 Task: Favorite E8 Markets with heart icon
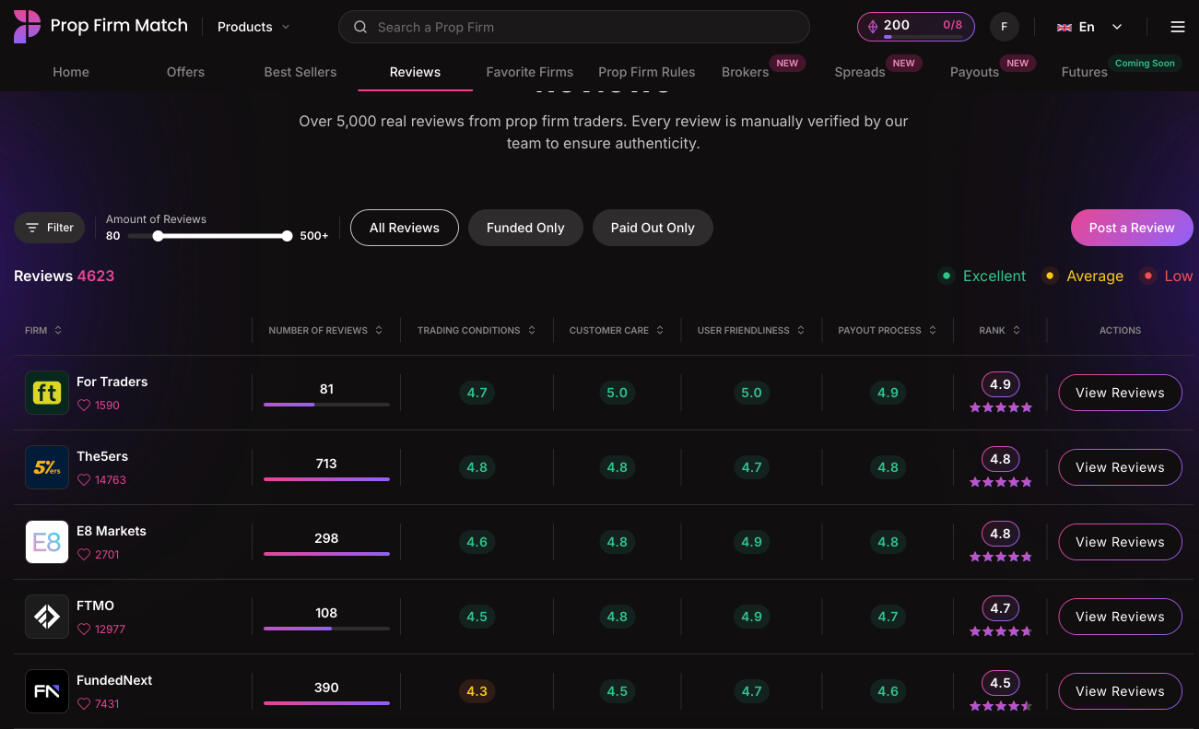(x=84, y=555)
